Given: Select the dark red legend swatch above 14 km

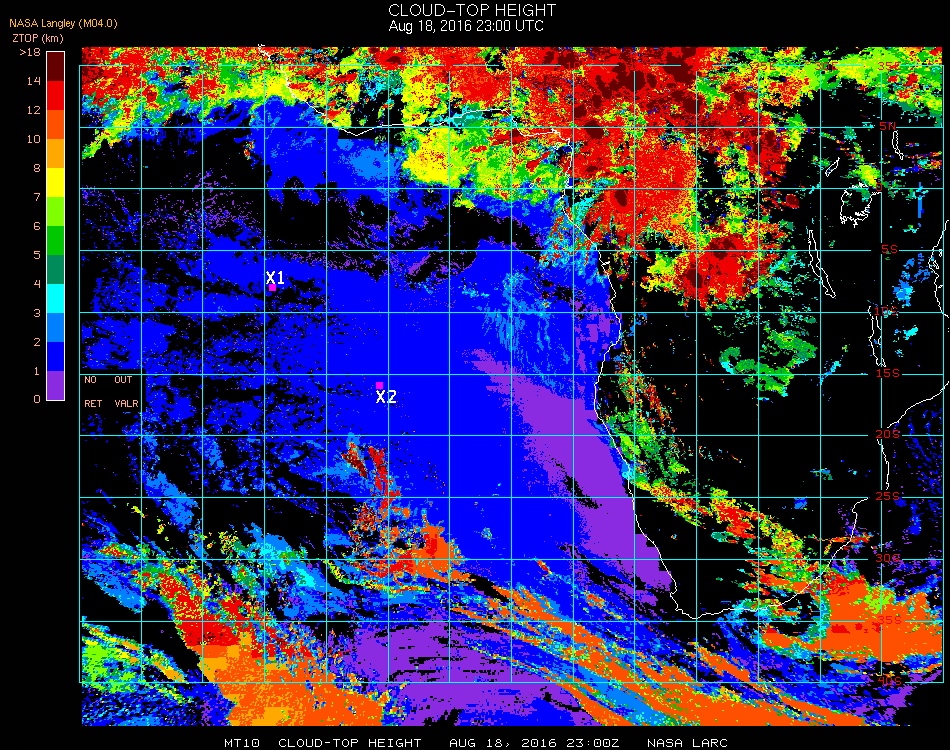Looking at the screenshot, I should tap(56, 66).
